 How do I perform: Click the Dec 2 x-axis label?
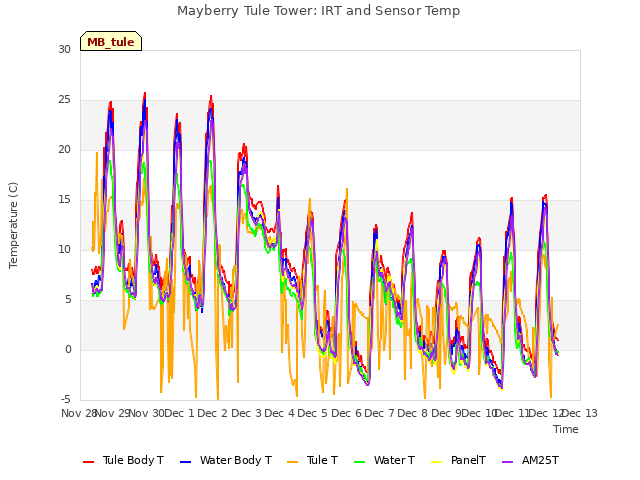(x=212, y=413)
